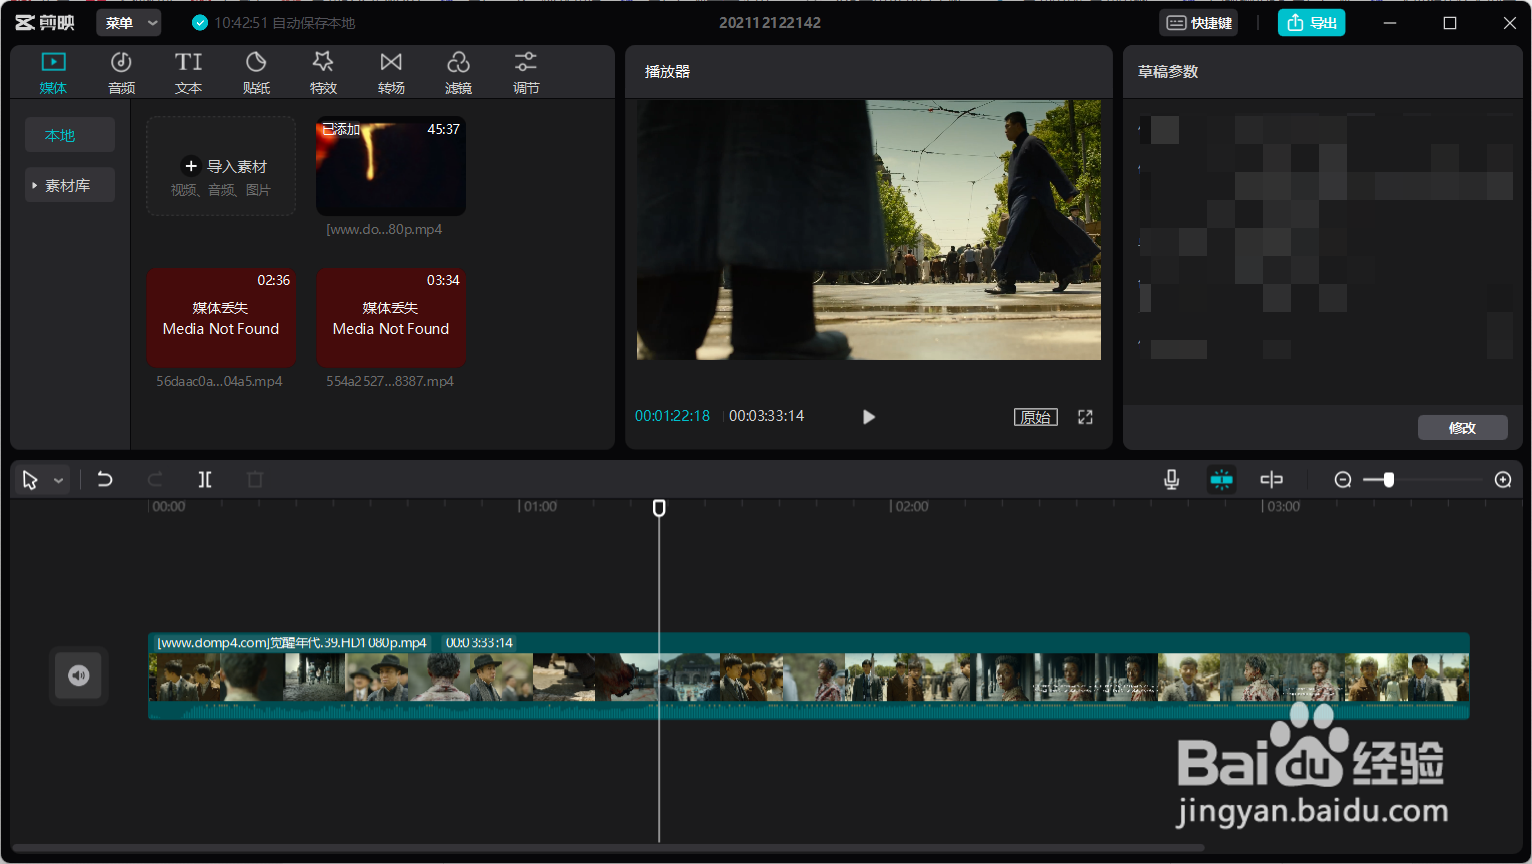Image resolution: width=1532 pixels, height=864 pixels.
Task: Click 导入素材 to import media
Action: pyautogui.click(x=221, y=166)
